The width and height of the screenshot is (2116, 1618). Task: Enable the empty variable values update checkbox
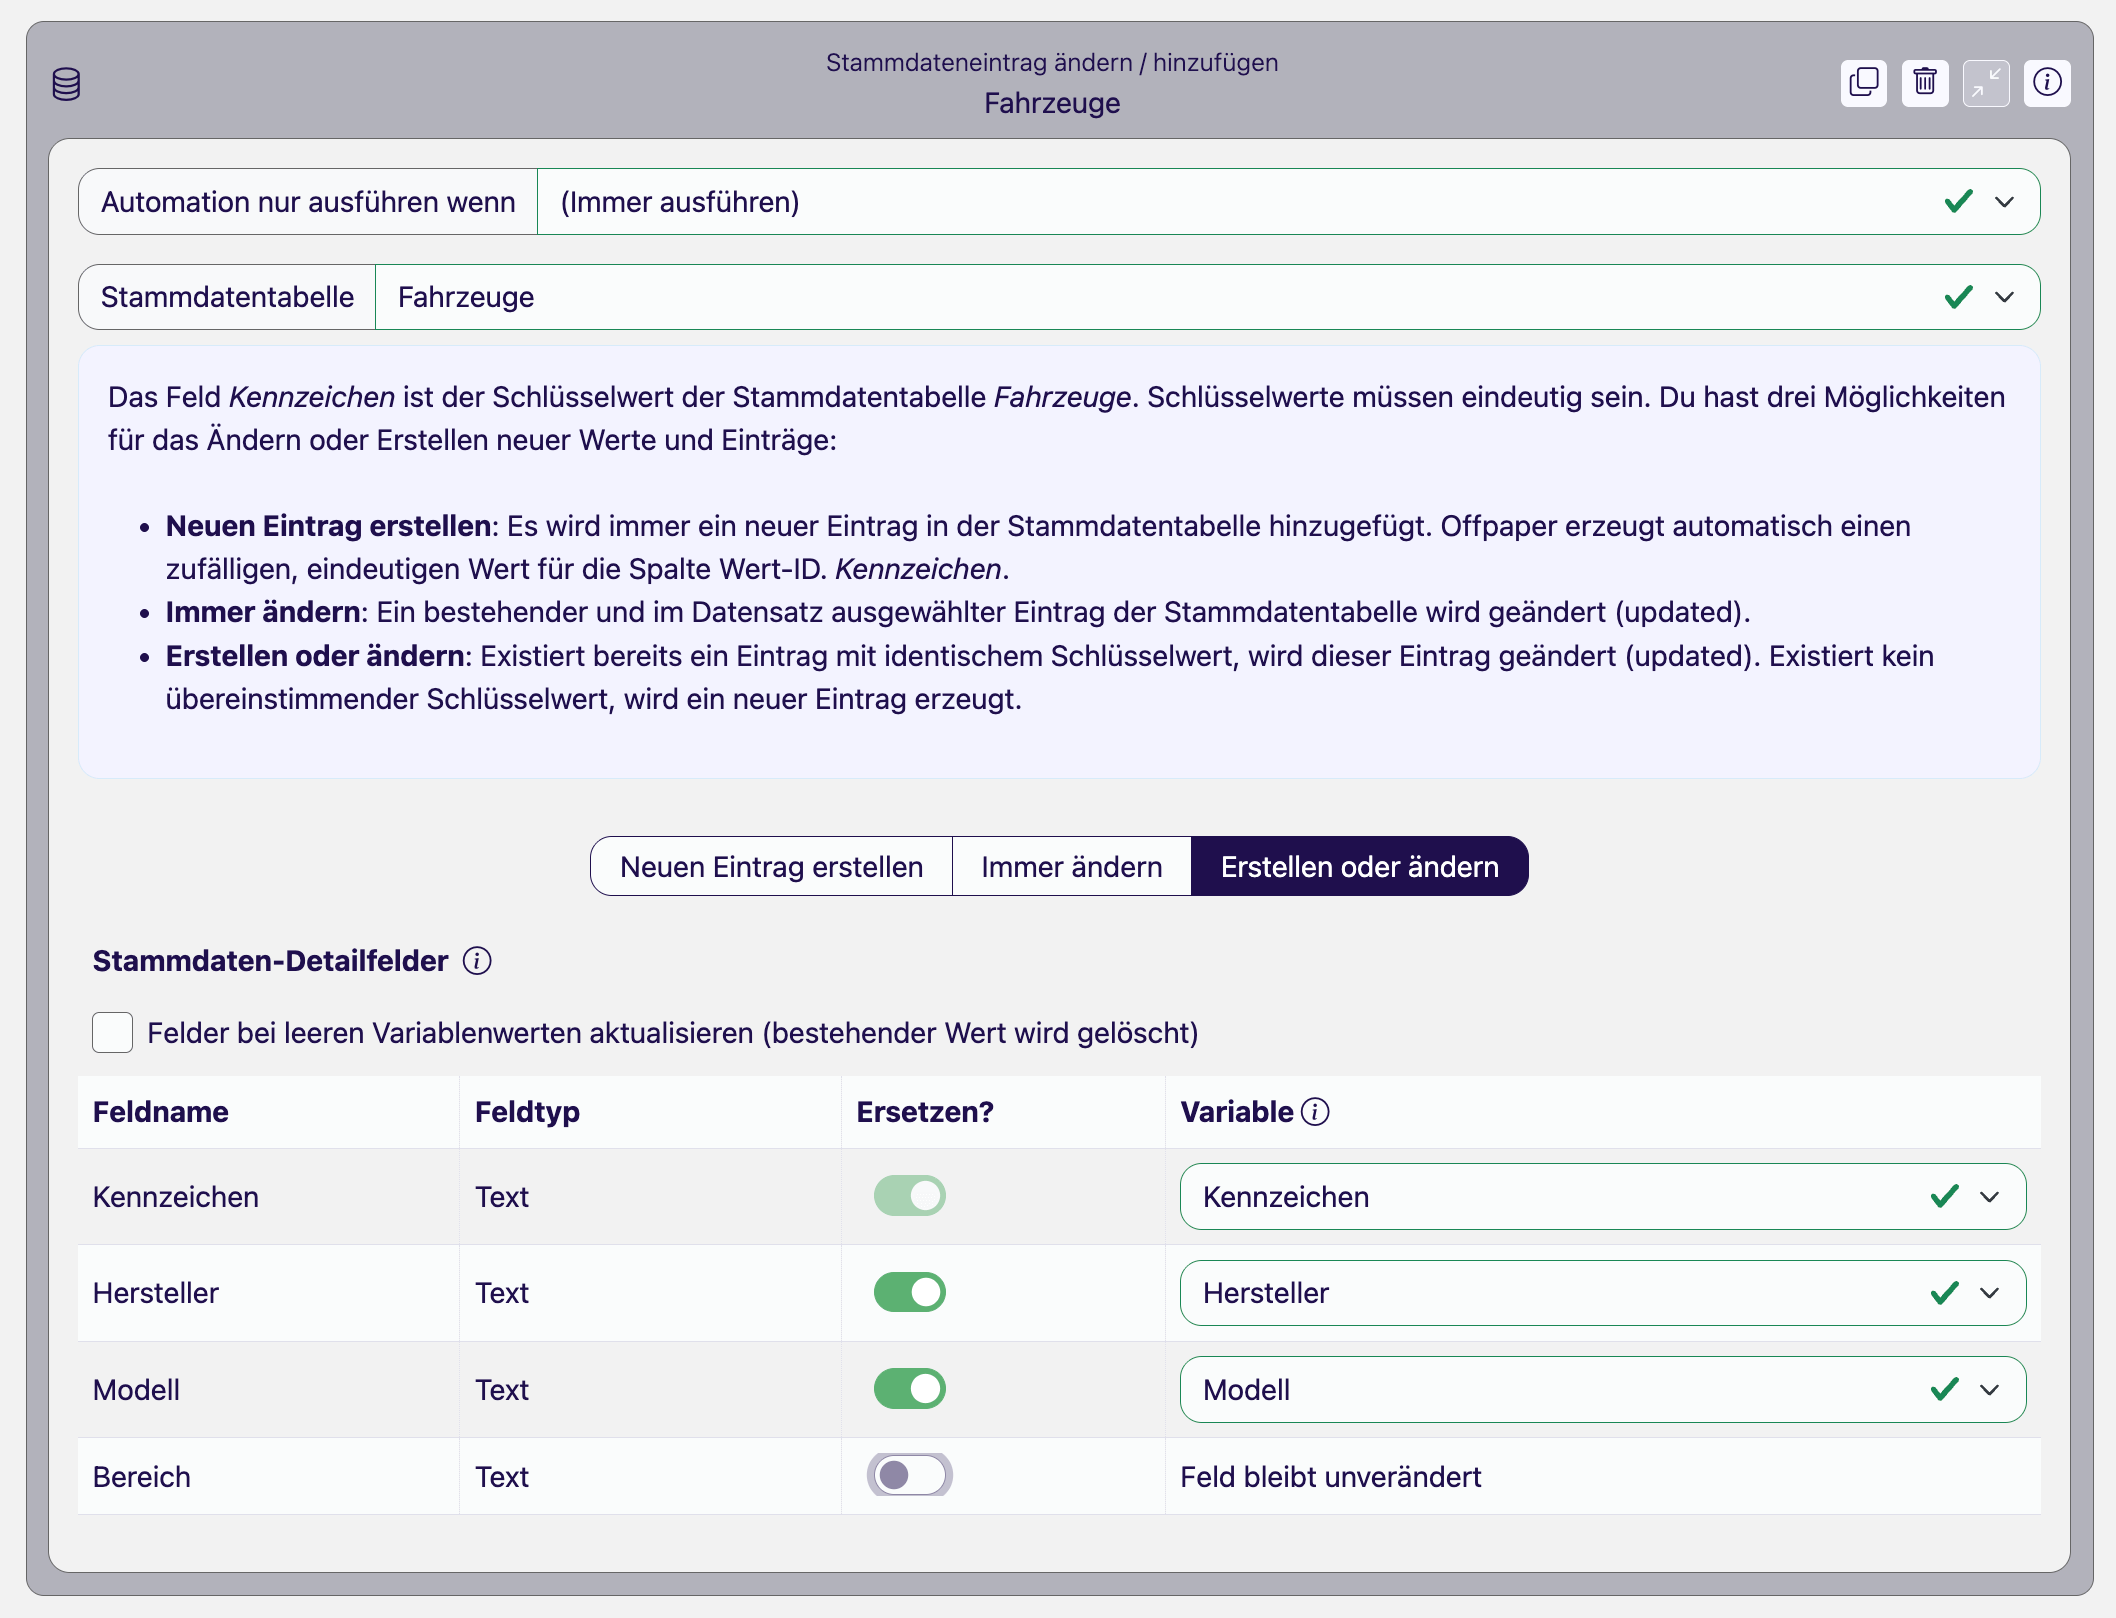(x=113, y=1032)
